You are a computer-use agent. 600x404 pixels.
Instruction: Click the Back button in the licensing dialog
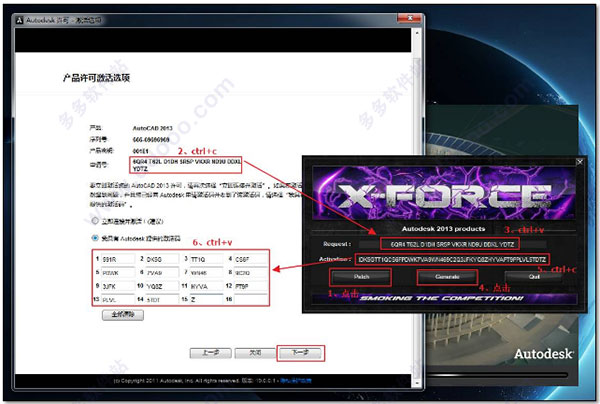coord(210,353)
